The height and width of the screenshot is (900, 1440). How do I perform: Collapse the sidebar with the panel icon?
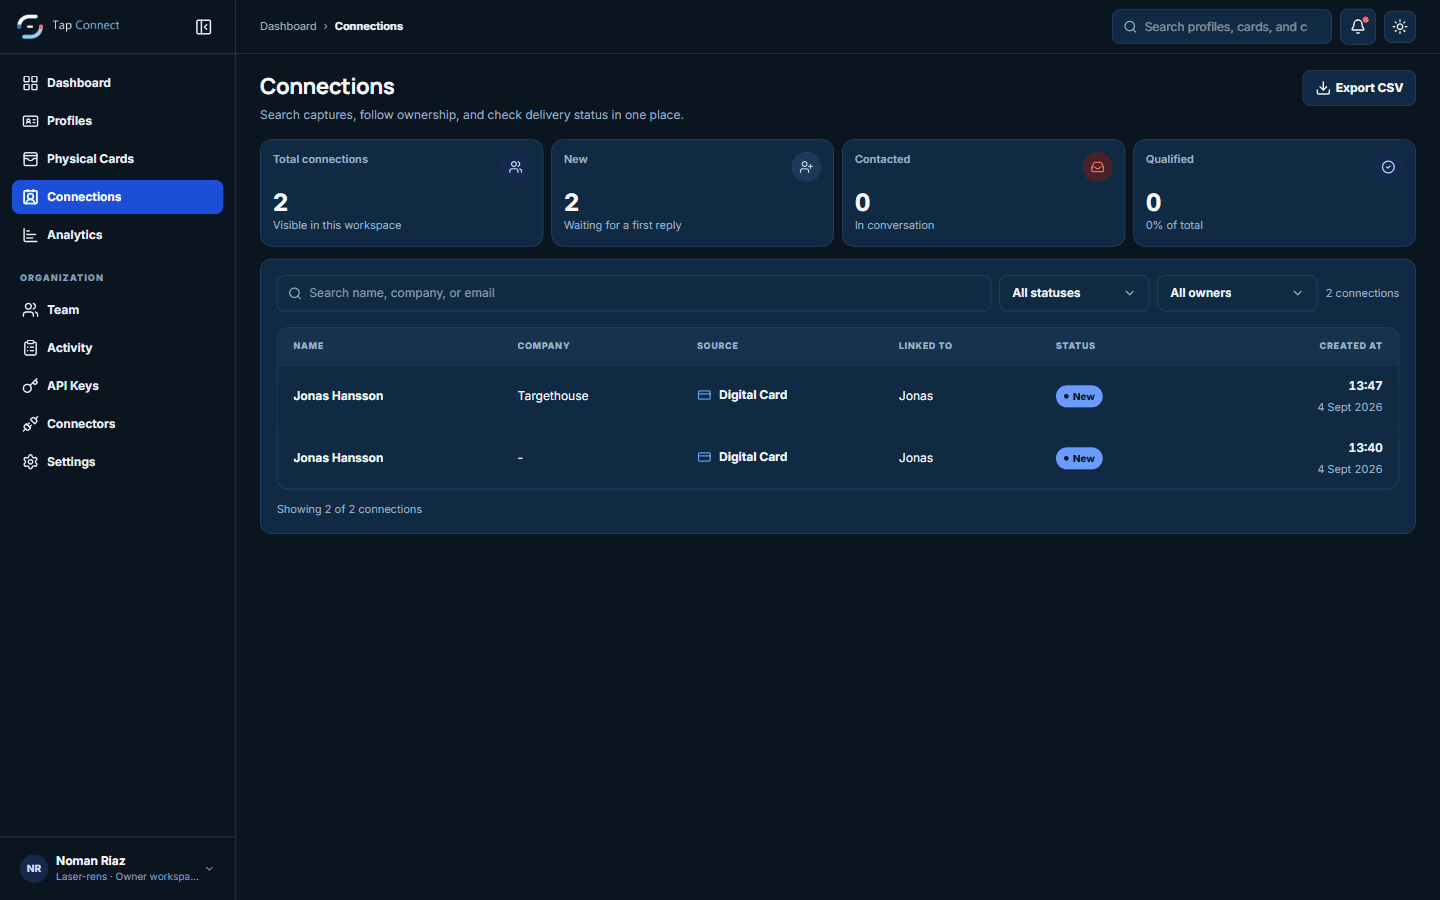(204, 27)
